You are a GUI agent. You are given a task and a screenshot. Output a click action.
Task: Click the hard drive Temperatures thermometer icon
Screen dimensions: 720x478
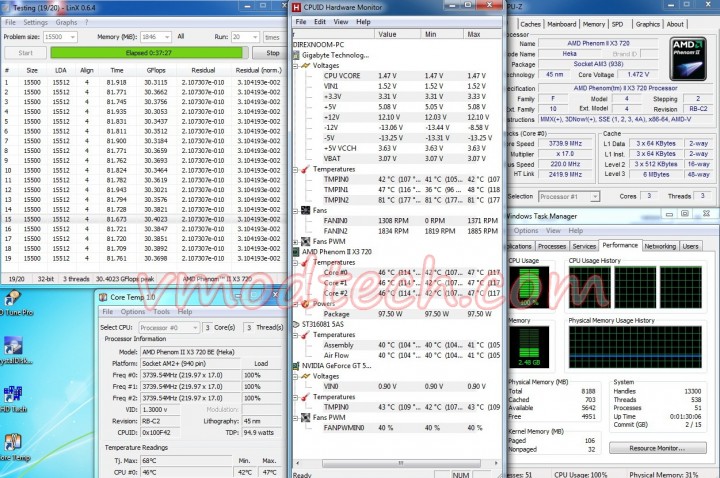[x=305, y=335]
